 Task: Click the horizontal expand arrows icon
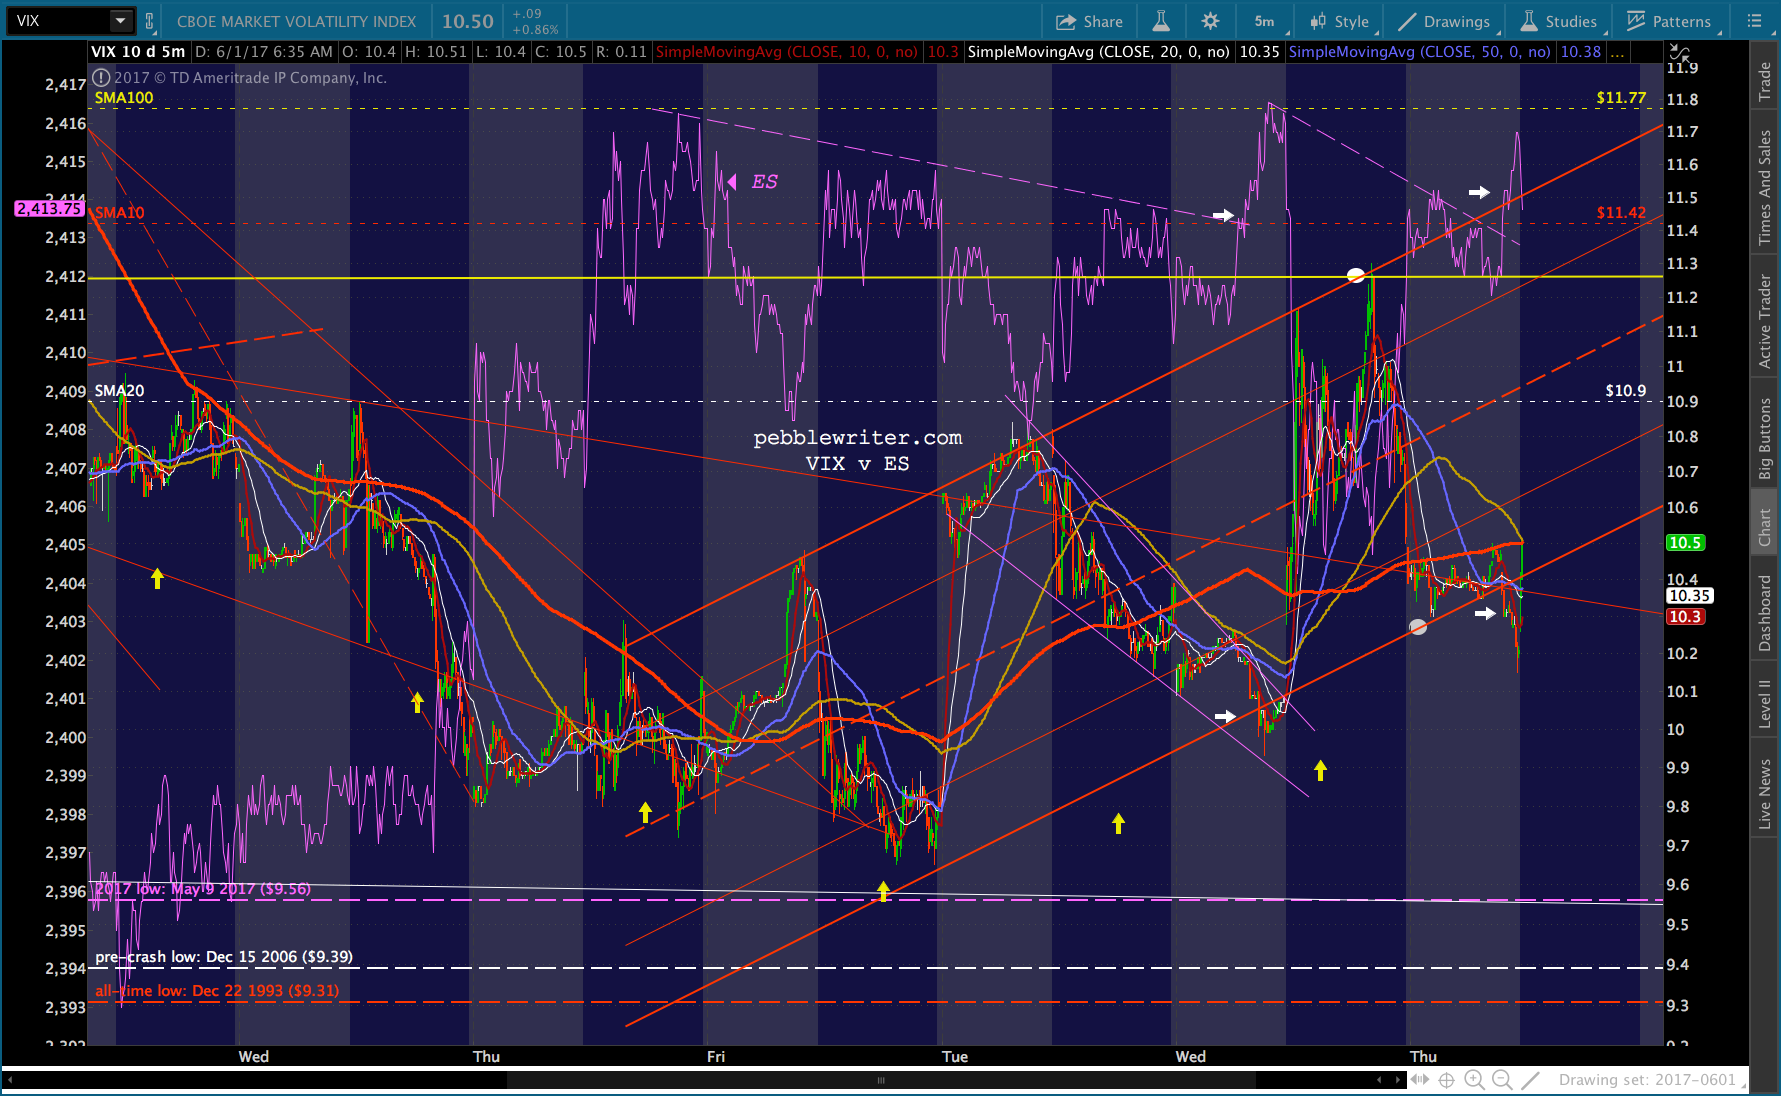click(x=1419, y=1079)
